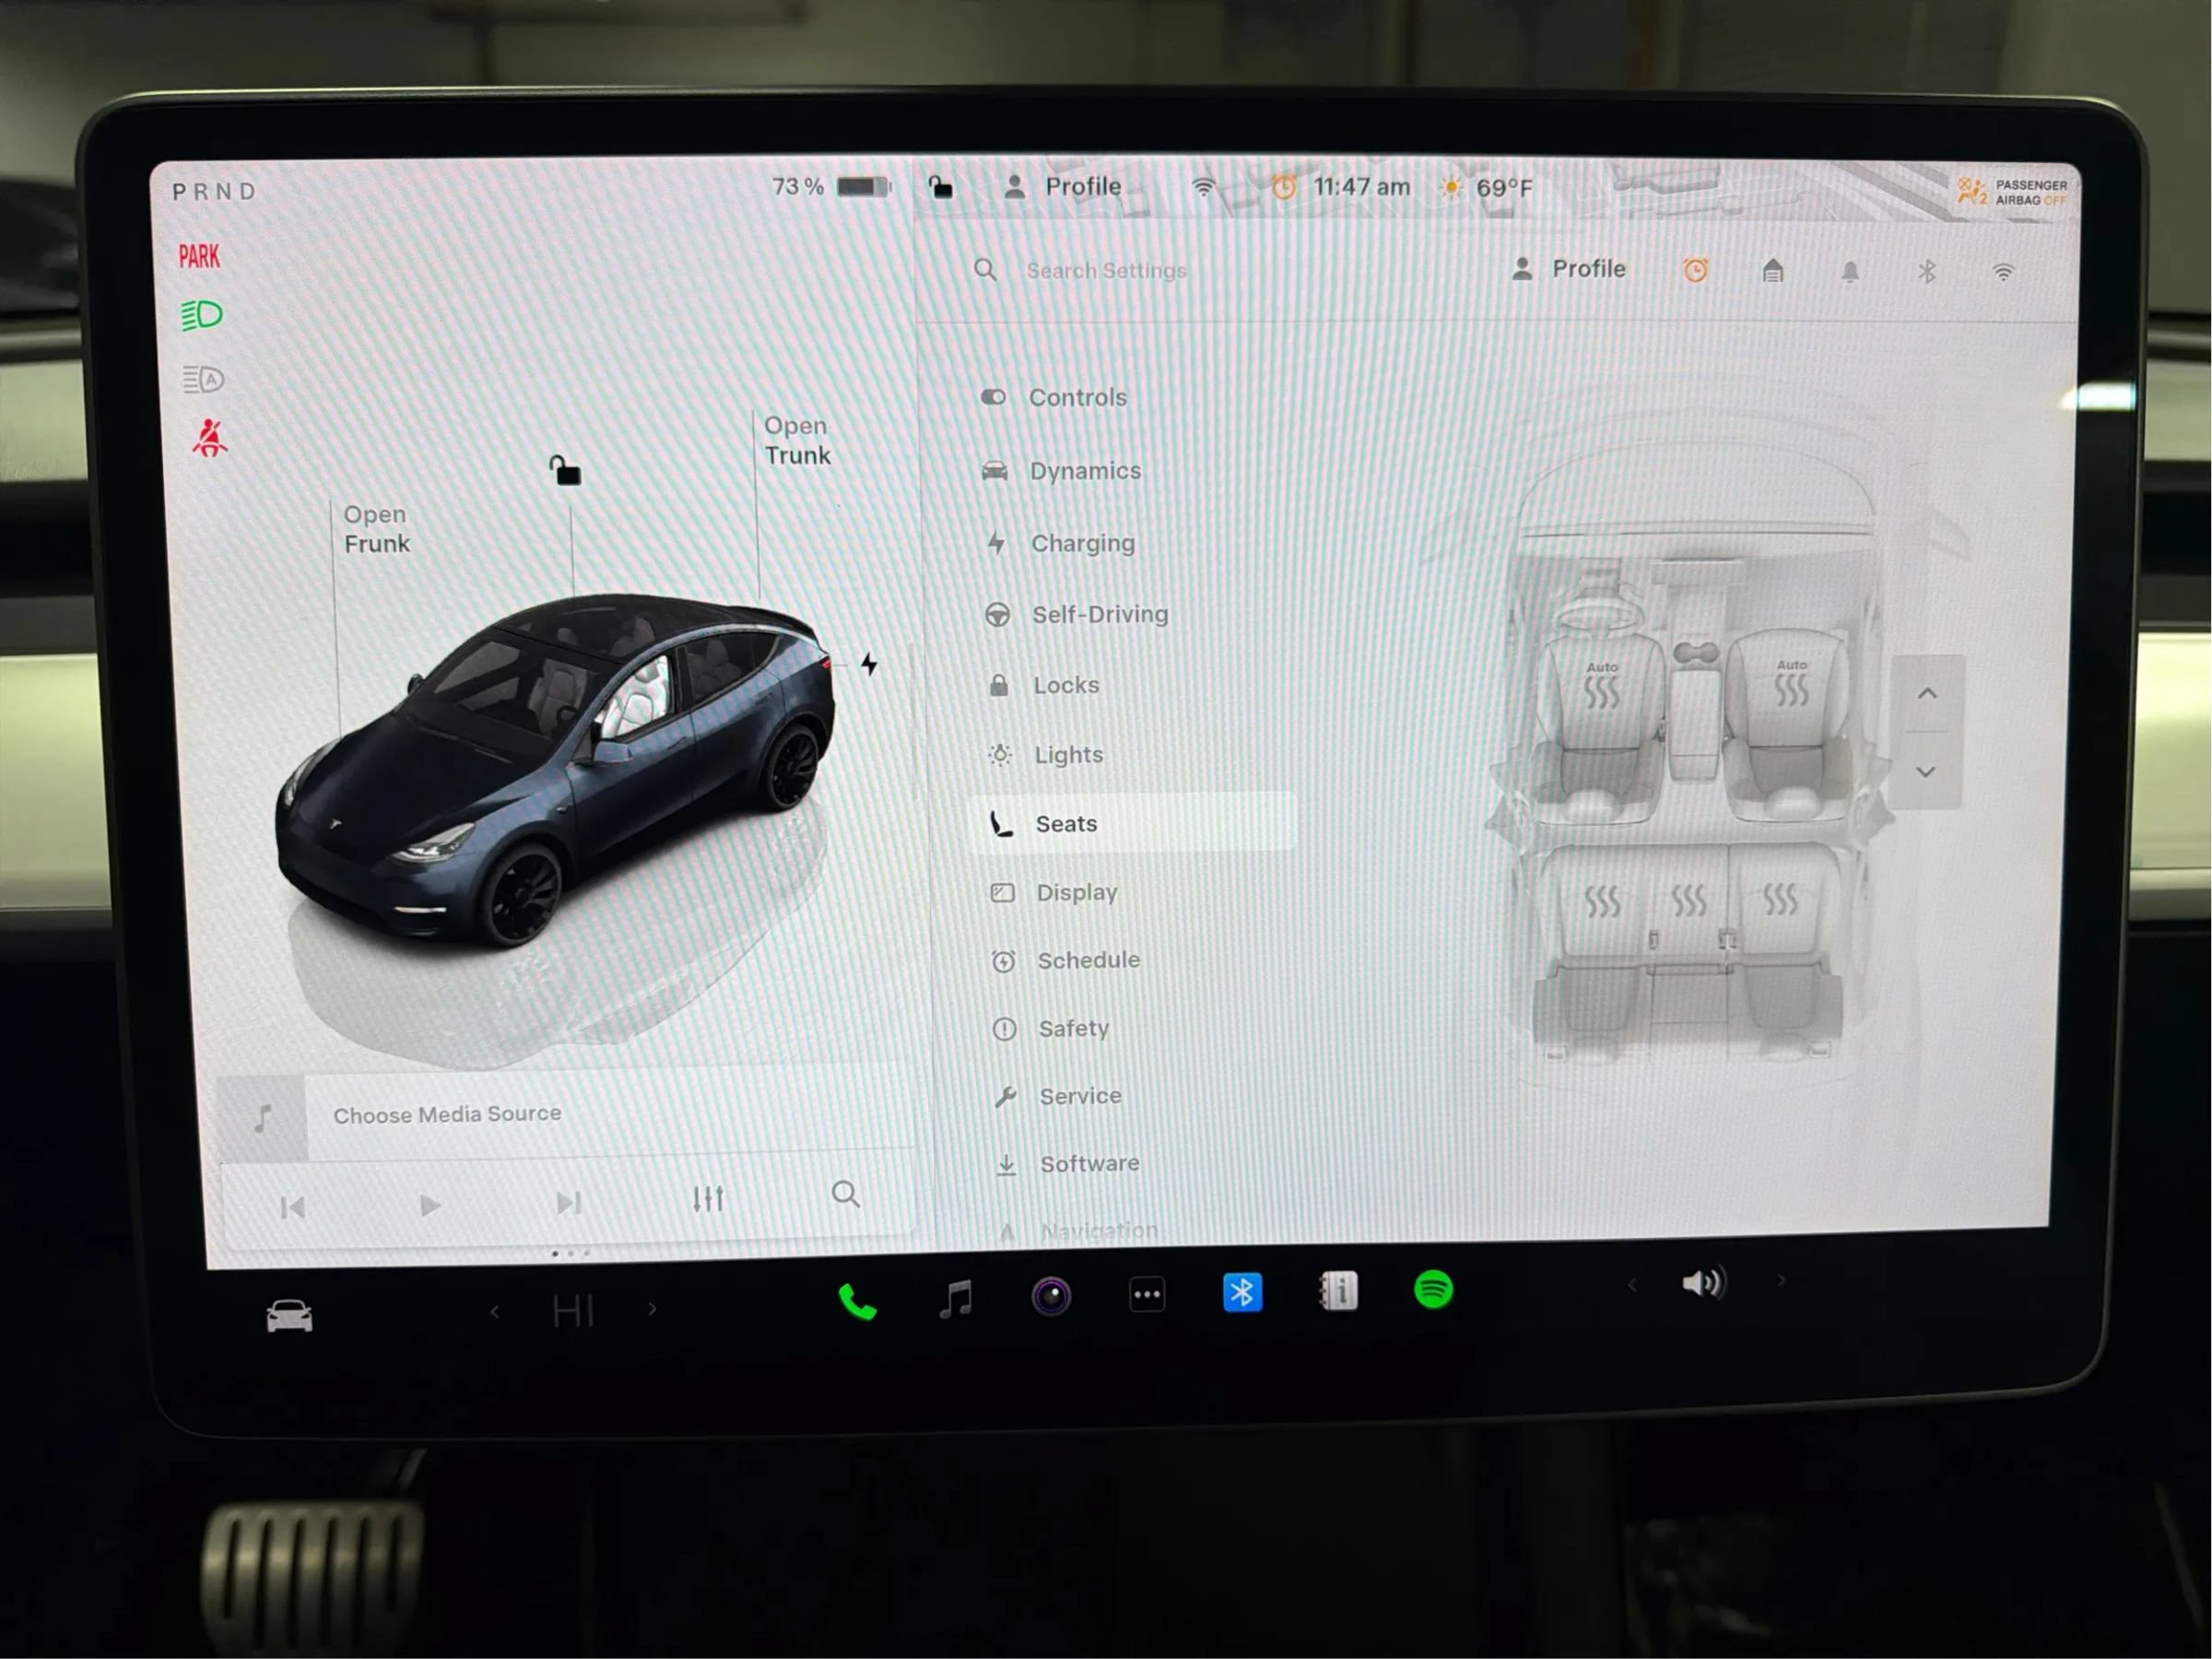Tap Open Frunk
The image size is (2212, 1659).
[x=376, y=529]
